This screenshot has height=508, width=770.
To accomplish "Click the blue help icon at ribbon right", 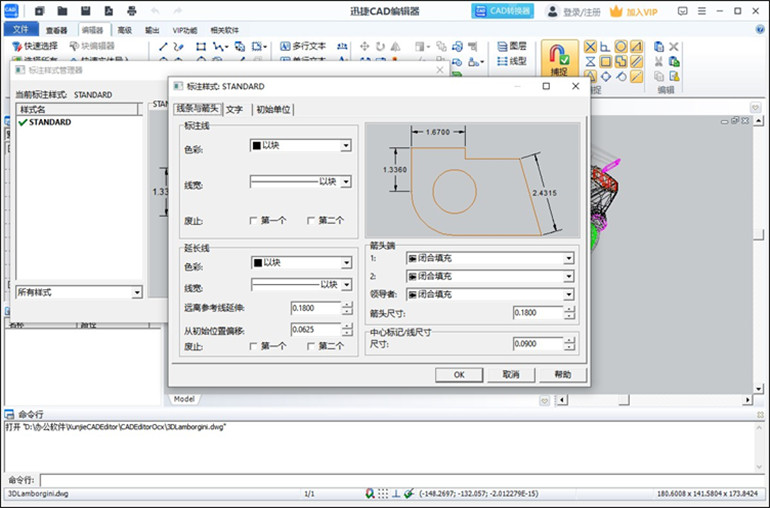I will [x=760, y=30].
